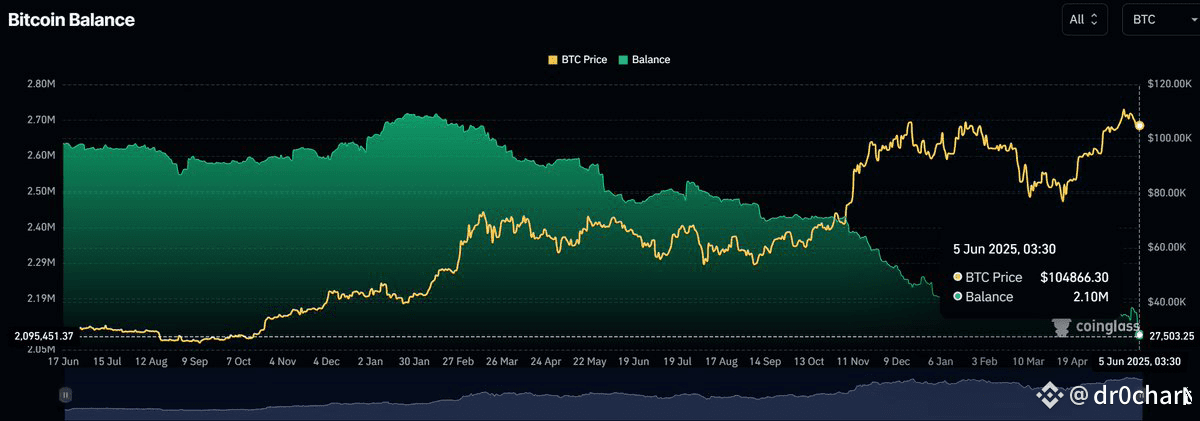Click the $40.00K right axis label

(1167, 302)
